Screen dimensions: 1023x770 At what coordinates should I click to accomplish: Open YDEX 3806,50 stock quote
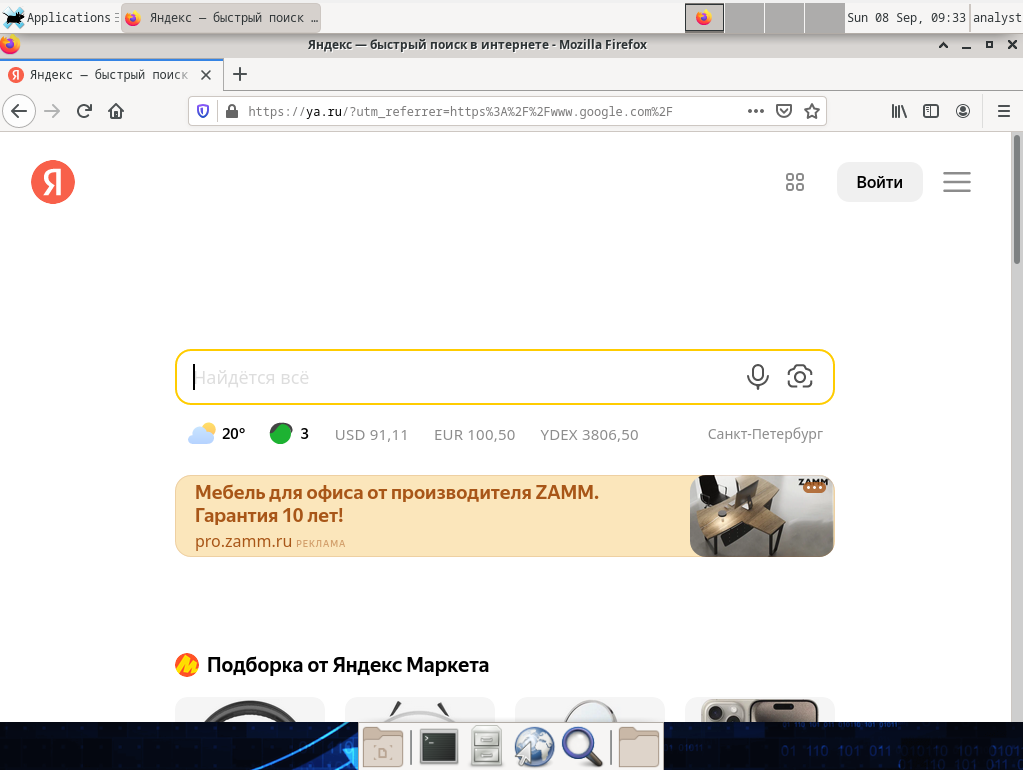[x=589, y=435]
